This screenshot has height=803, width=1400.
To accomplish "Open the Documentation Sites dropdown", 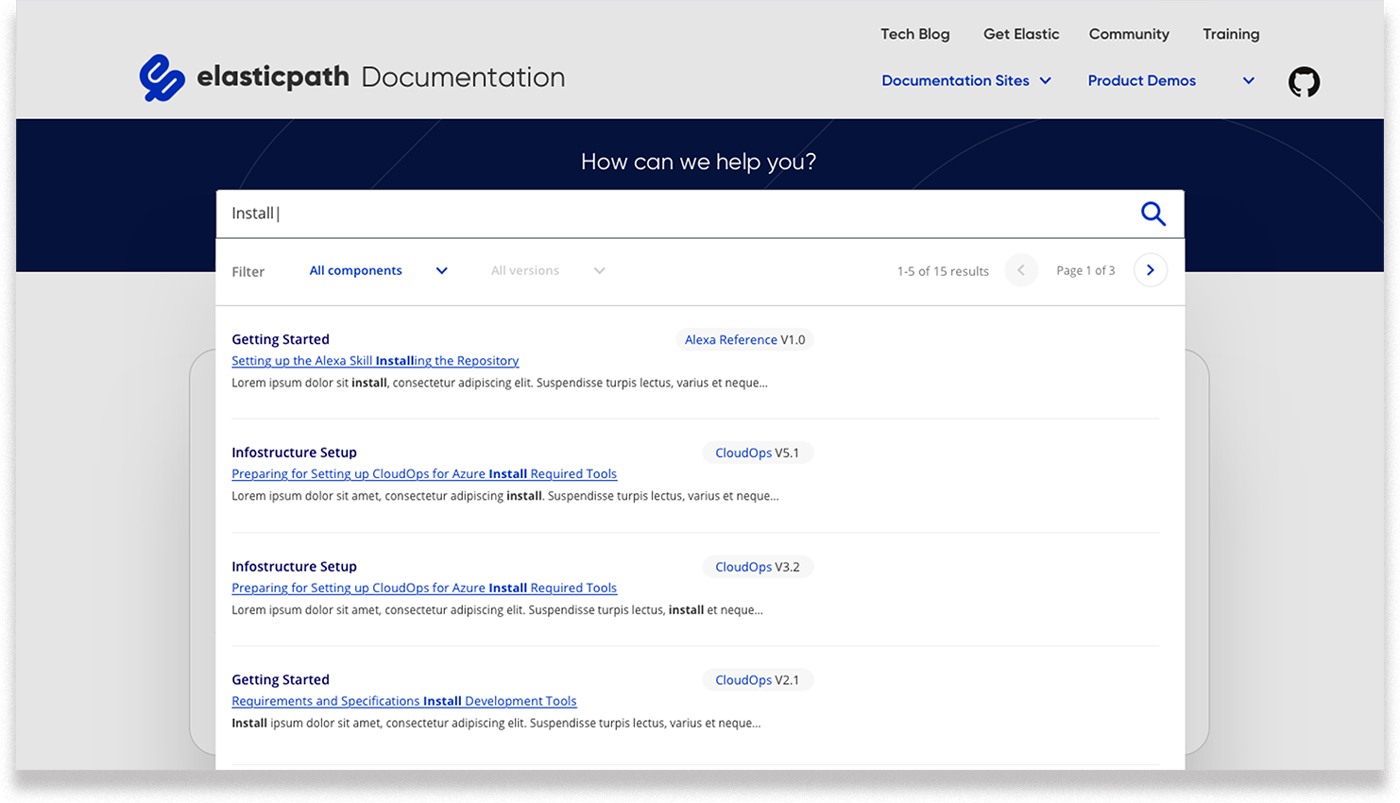I will coord(965,80).
